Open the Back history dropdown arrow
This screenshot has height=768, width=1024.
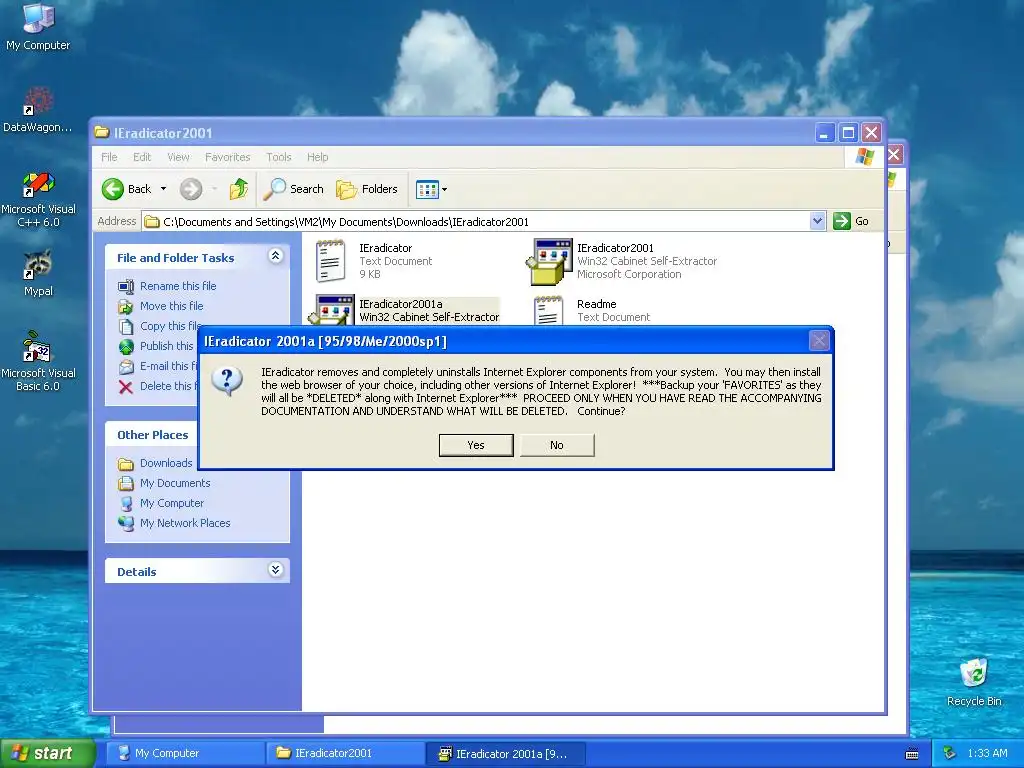163,189
